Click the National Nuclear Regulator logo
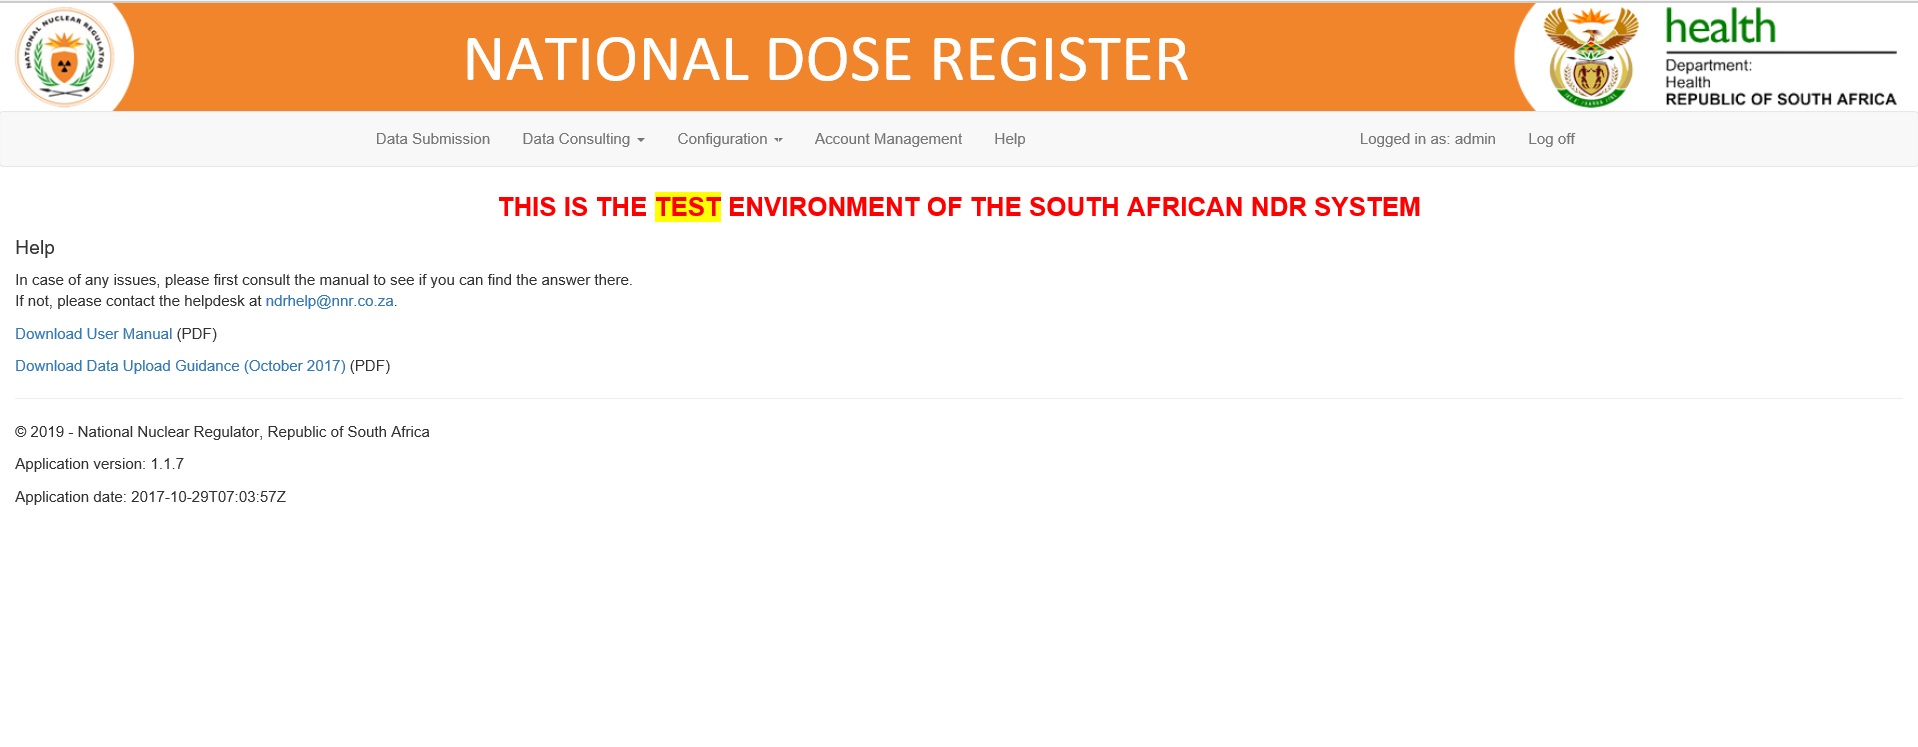The width and height of the screenshot is (1918, 747). point(64,58)
